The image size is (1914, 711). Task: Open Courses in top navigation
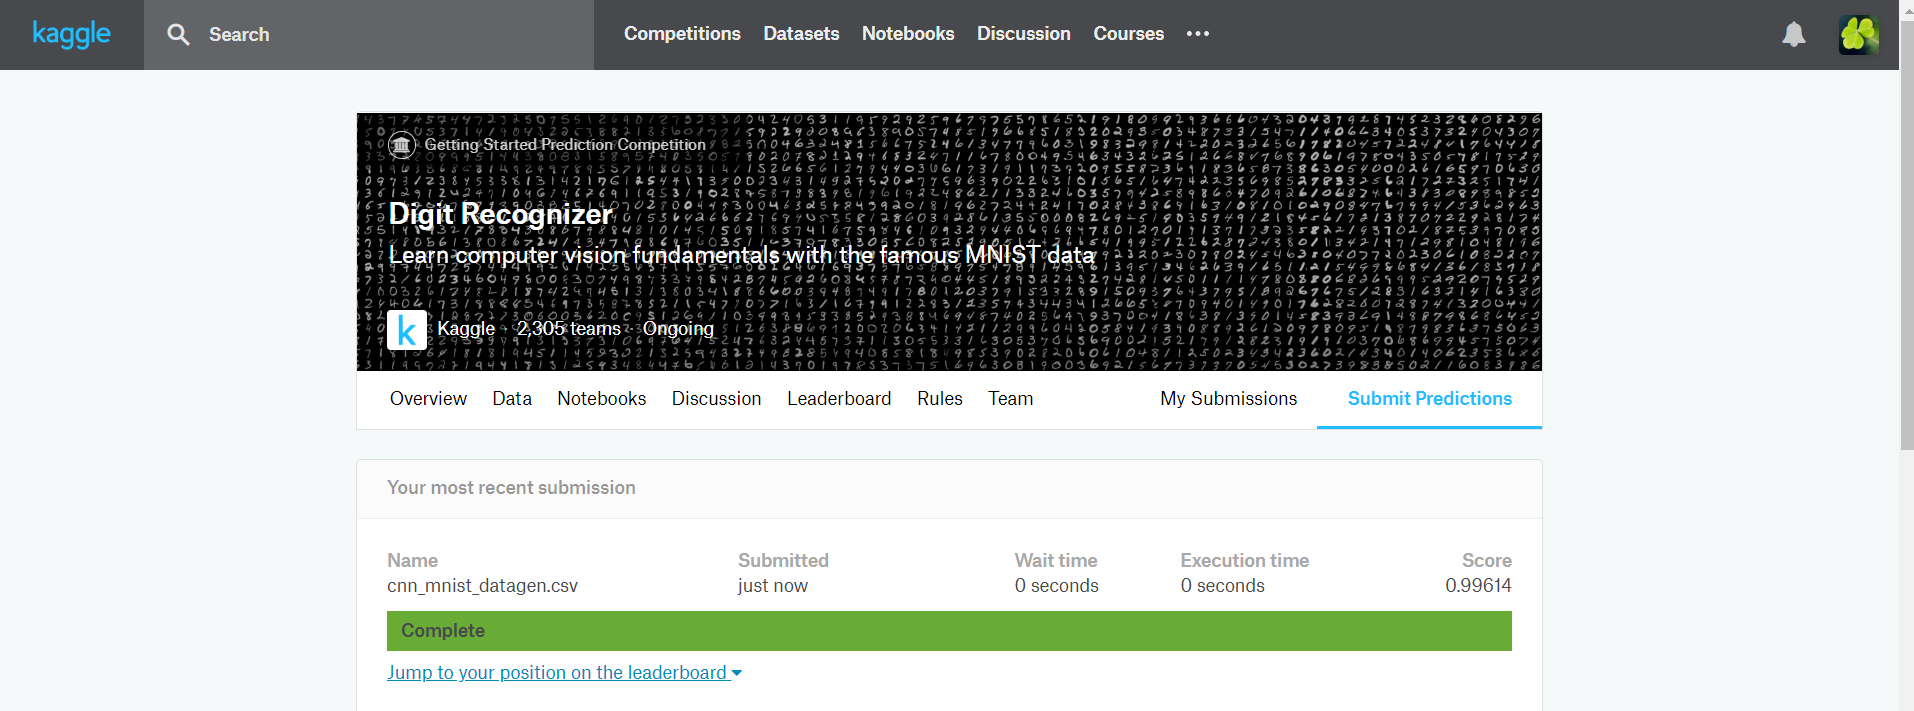1128,34
